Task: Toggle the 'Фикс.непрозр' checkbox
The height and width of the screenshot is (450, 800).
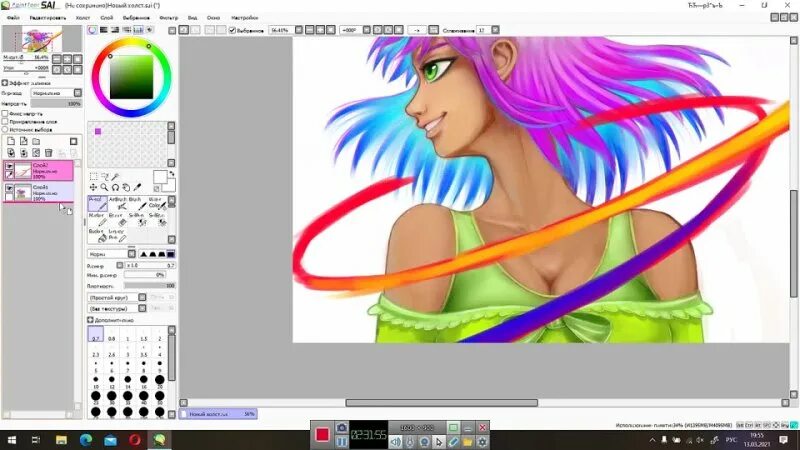Action: pos(5,113)
